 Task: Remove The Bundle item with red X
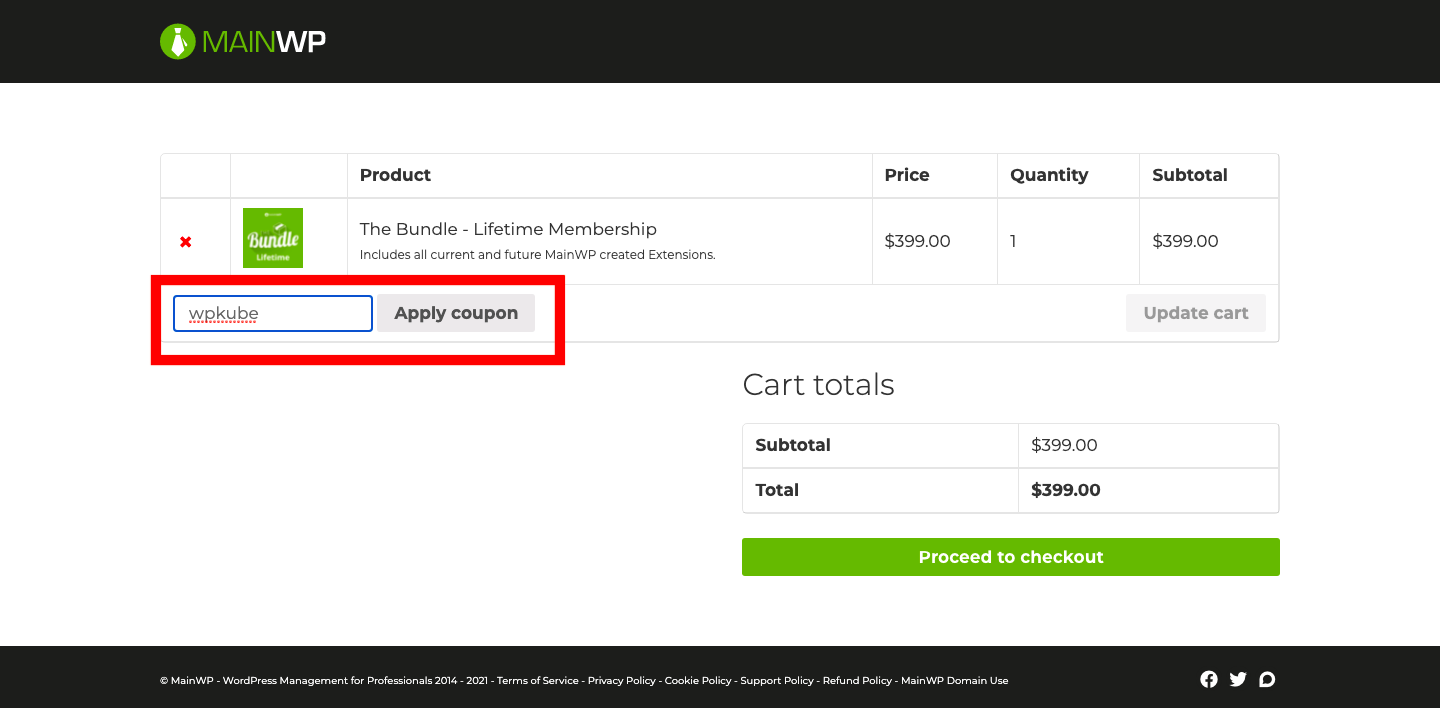coord(185,242)
